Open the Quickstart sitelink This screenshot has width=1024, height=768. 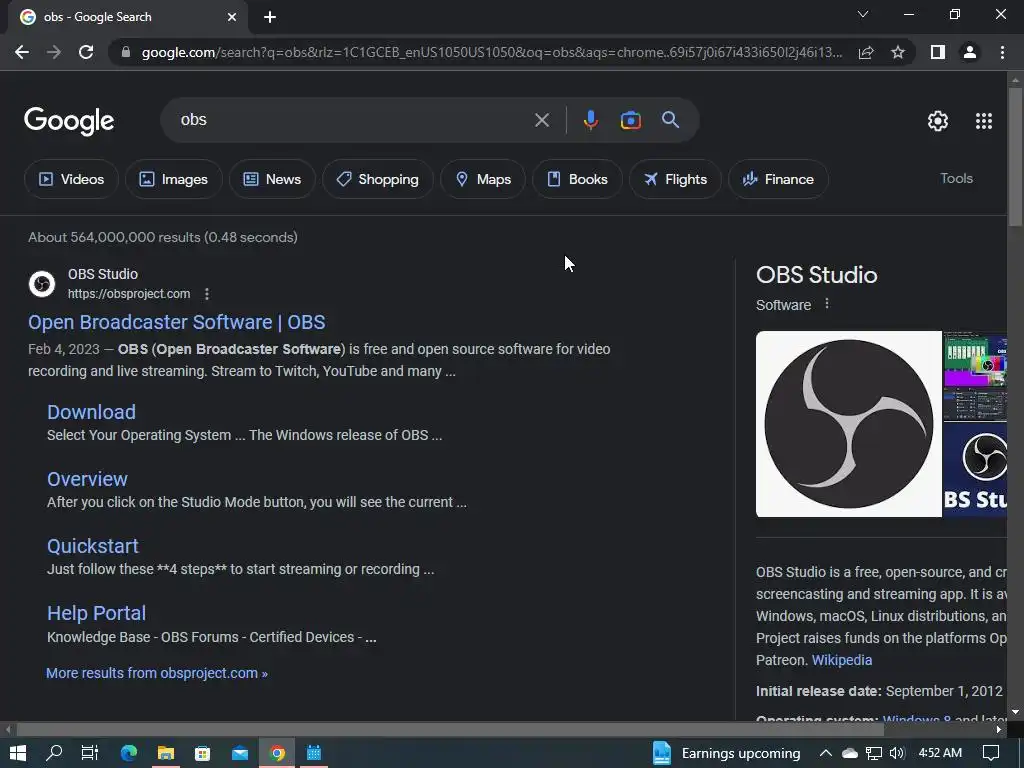(x=93, y=546)
